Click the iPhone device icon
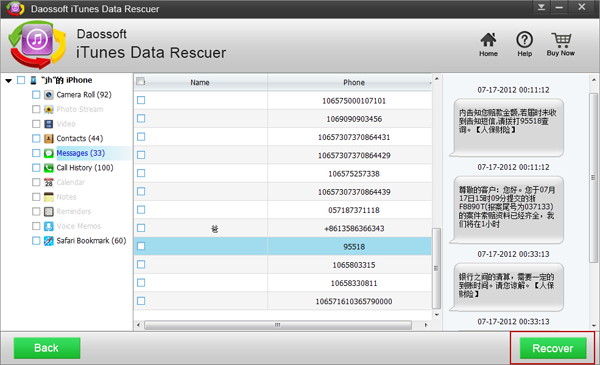Screen dimensions: 600x365 [x=34, y=80]
